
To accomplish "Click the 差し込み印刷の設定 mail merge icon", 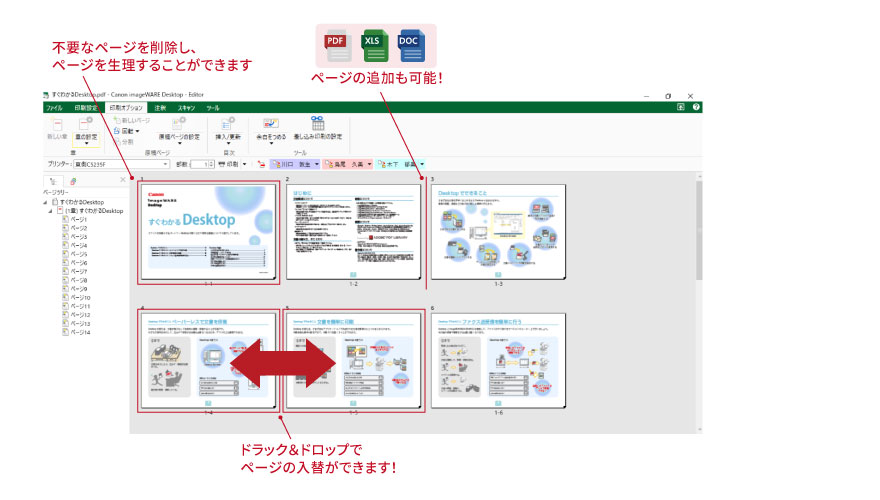I will (318, 123).
